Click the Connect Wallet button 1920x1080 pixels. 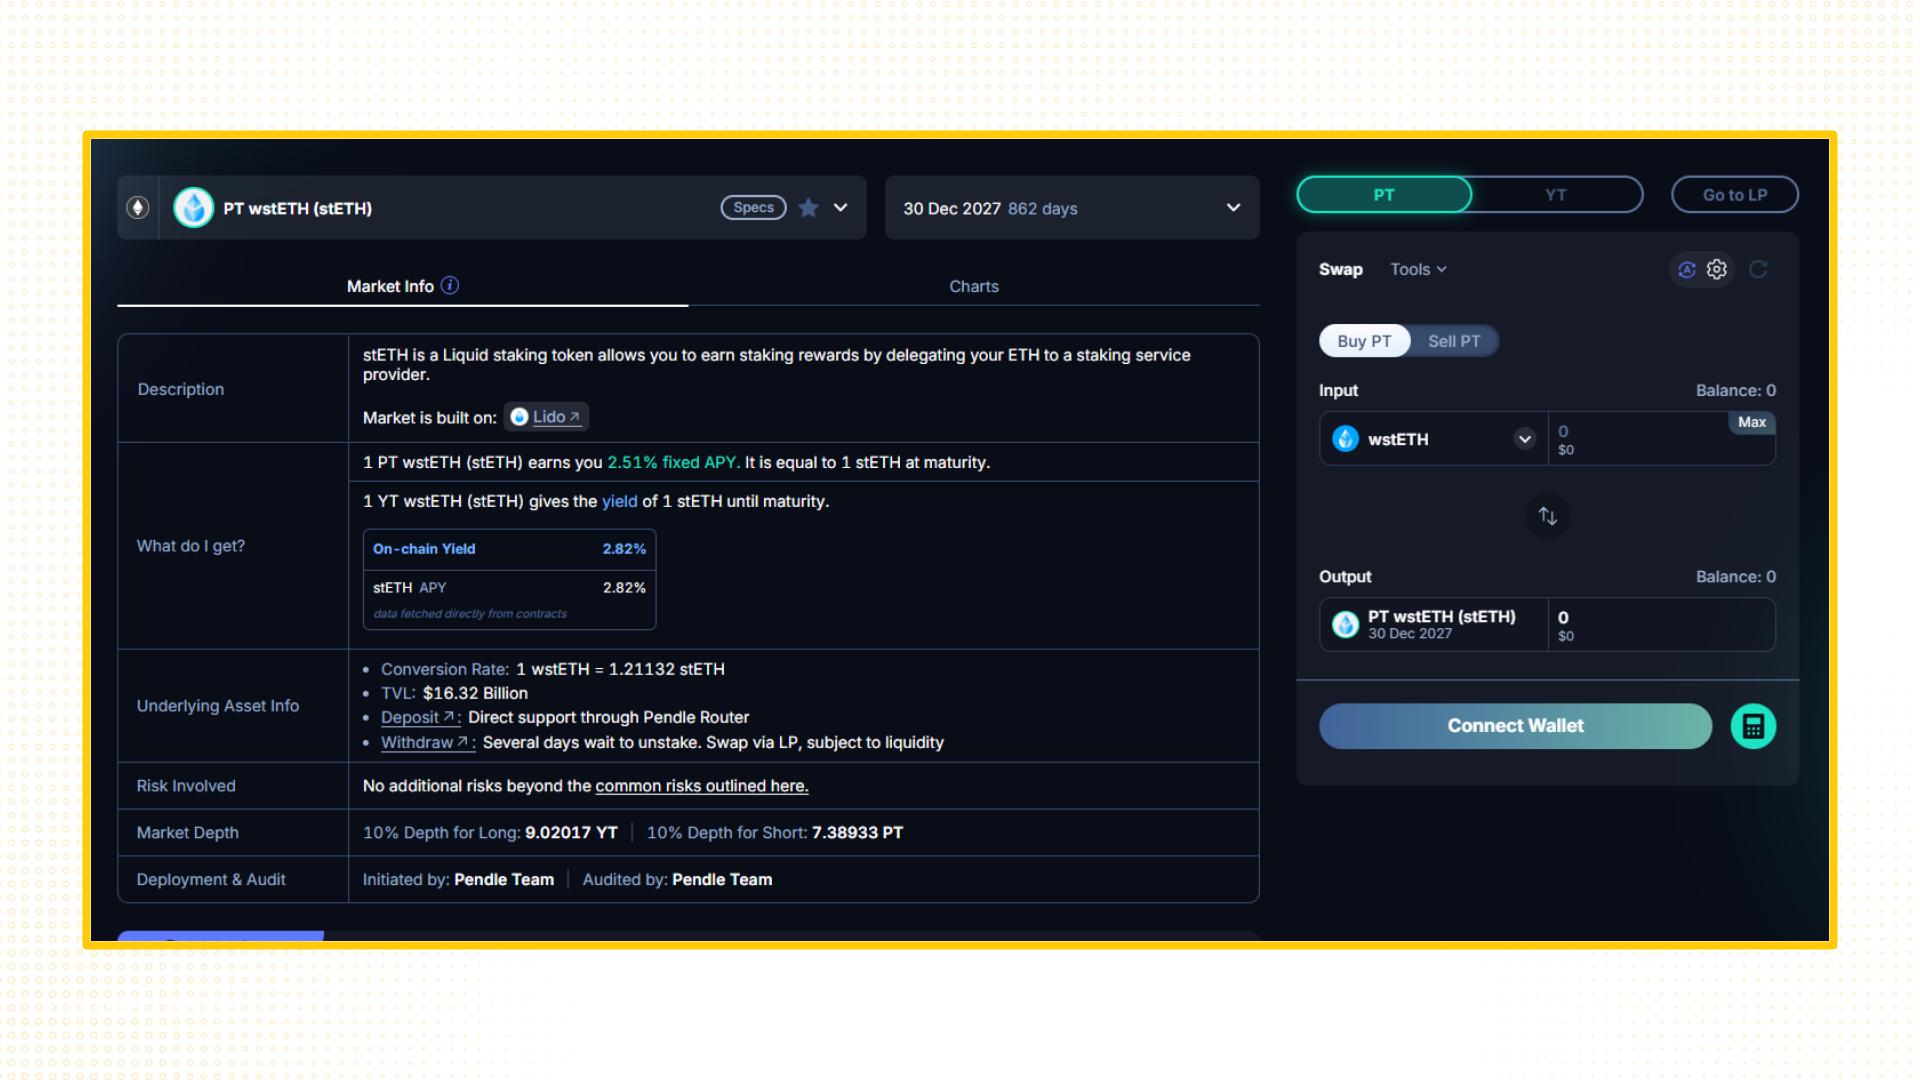point(1515,726)
